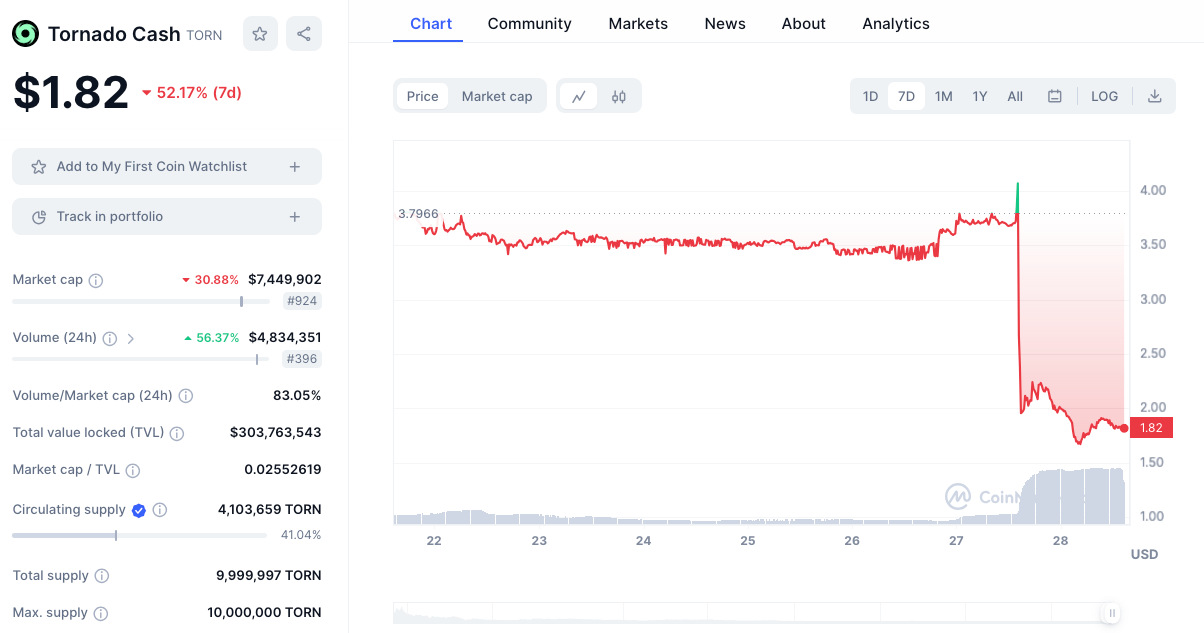Set chart range to All
Screen dimensions: 1204x633
(1015, 96)
